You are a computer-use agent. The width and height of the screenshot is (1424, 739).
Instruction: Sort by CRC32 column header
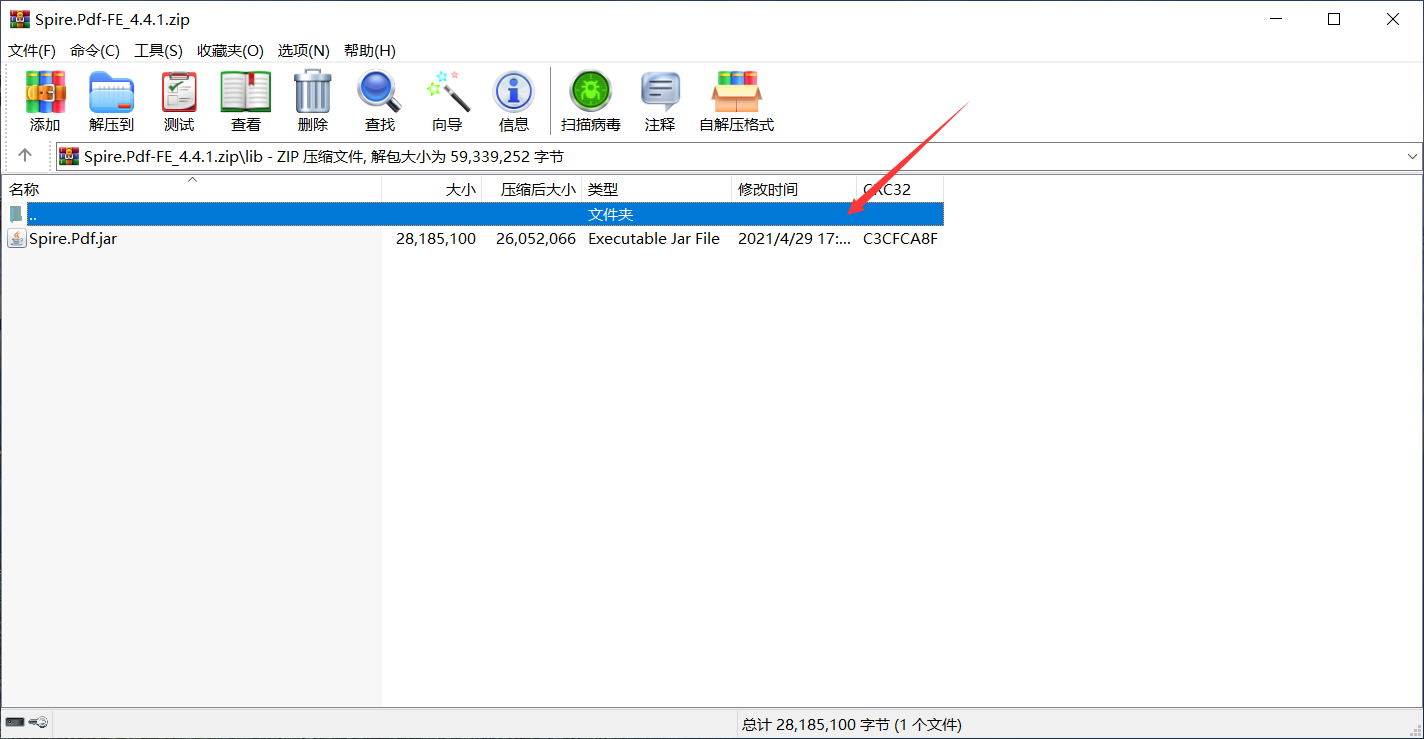[900, 189]
